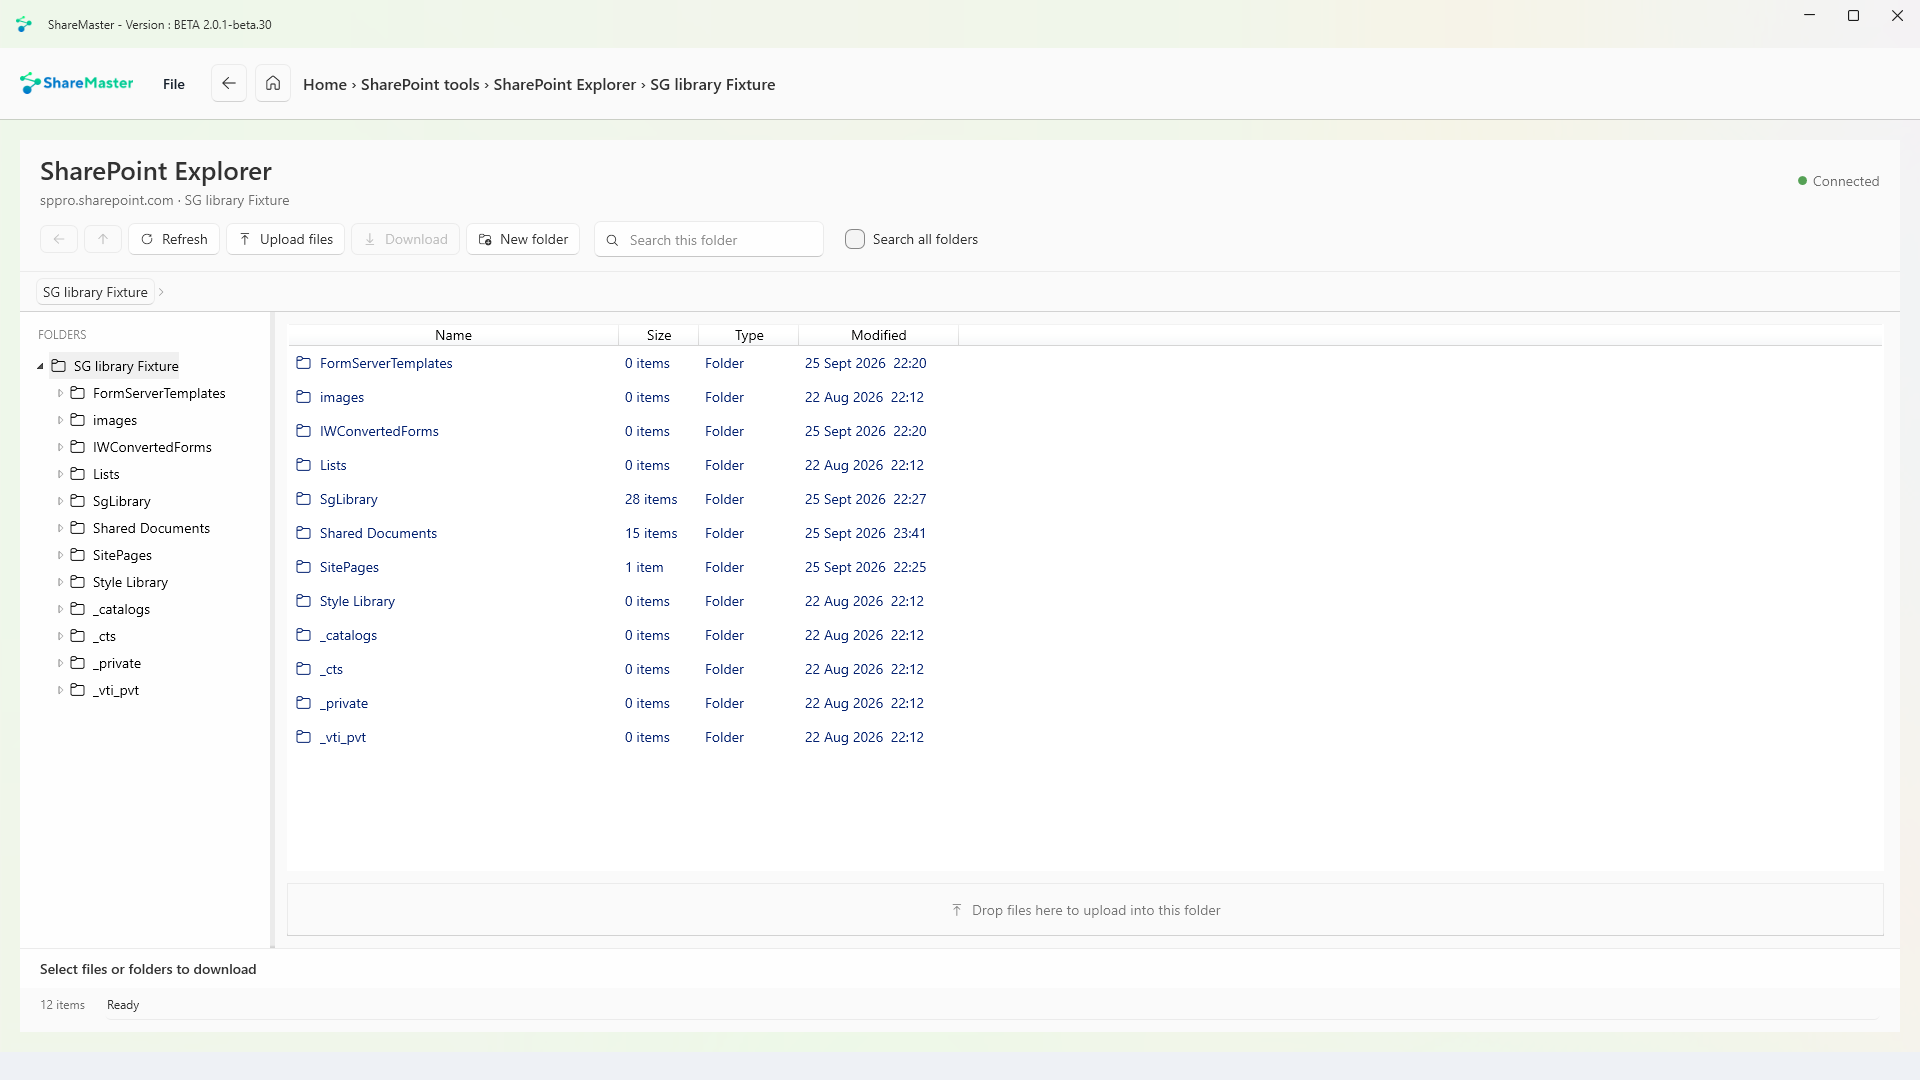The image size is (1920, 1080).
Task: Click folder icon of IWConvertedForms row in file list
Action: (304, 431)
